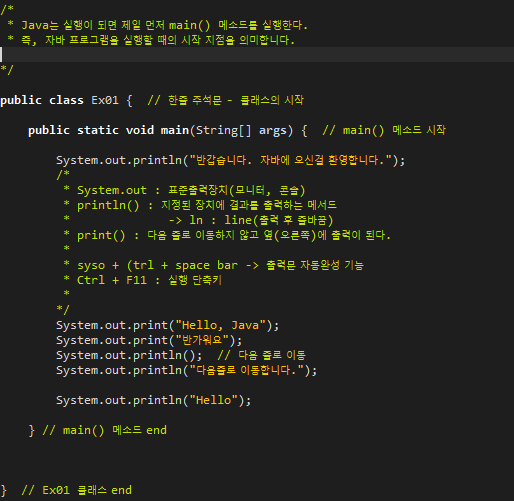Click 'main' in the method signature
The height and width of the screenshot is (501, 514).
pos(175,130)
